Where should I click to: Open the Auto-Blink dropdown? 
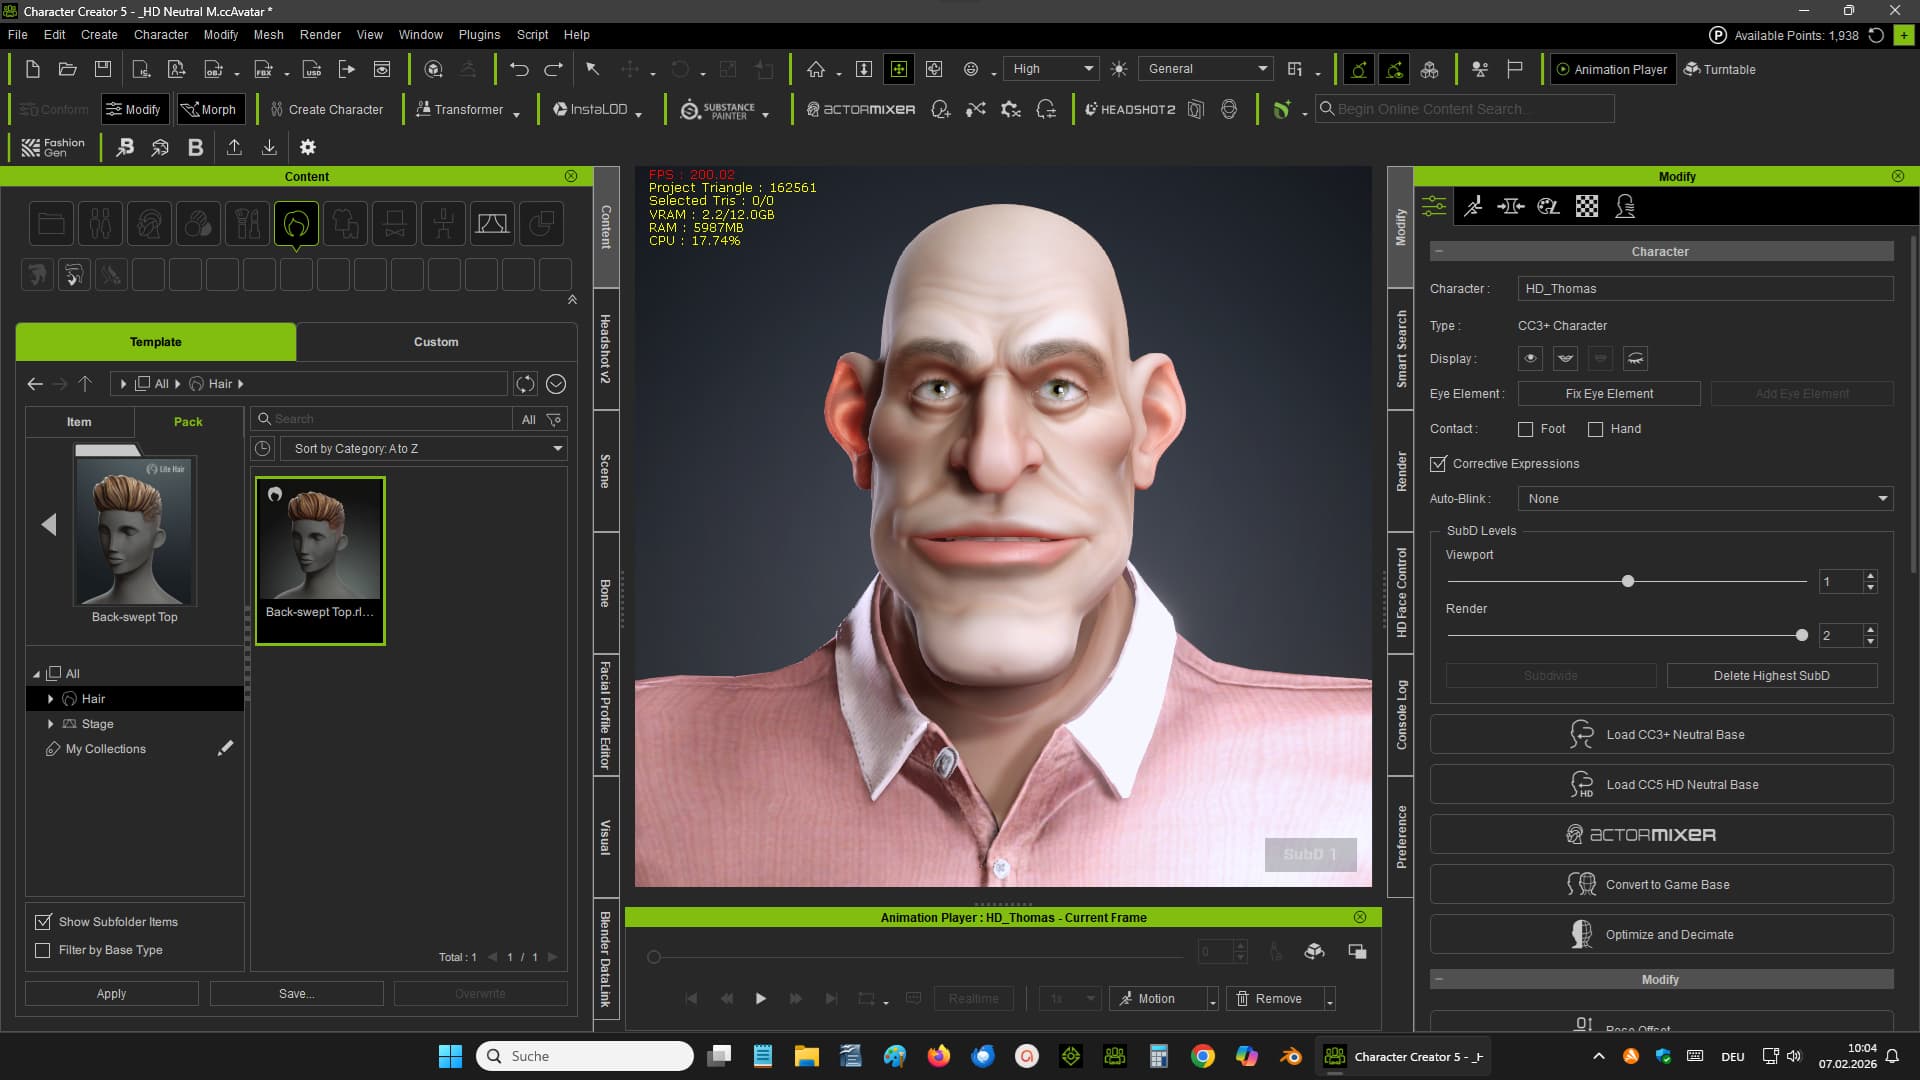coord(1705,498)
